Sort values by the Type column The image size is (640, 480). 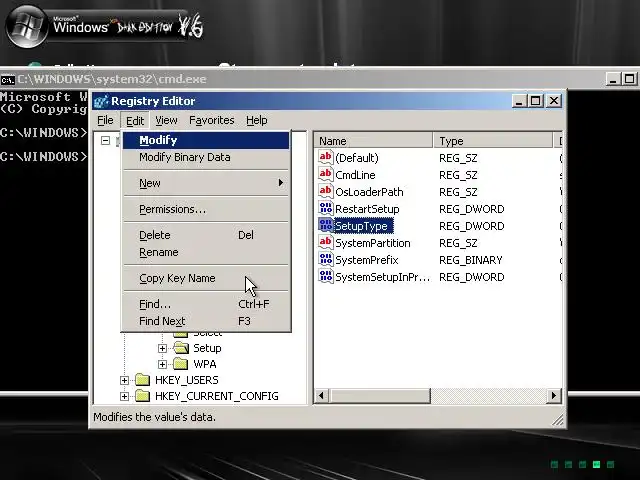click(493, 141)
